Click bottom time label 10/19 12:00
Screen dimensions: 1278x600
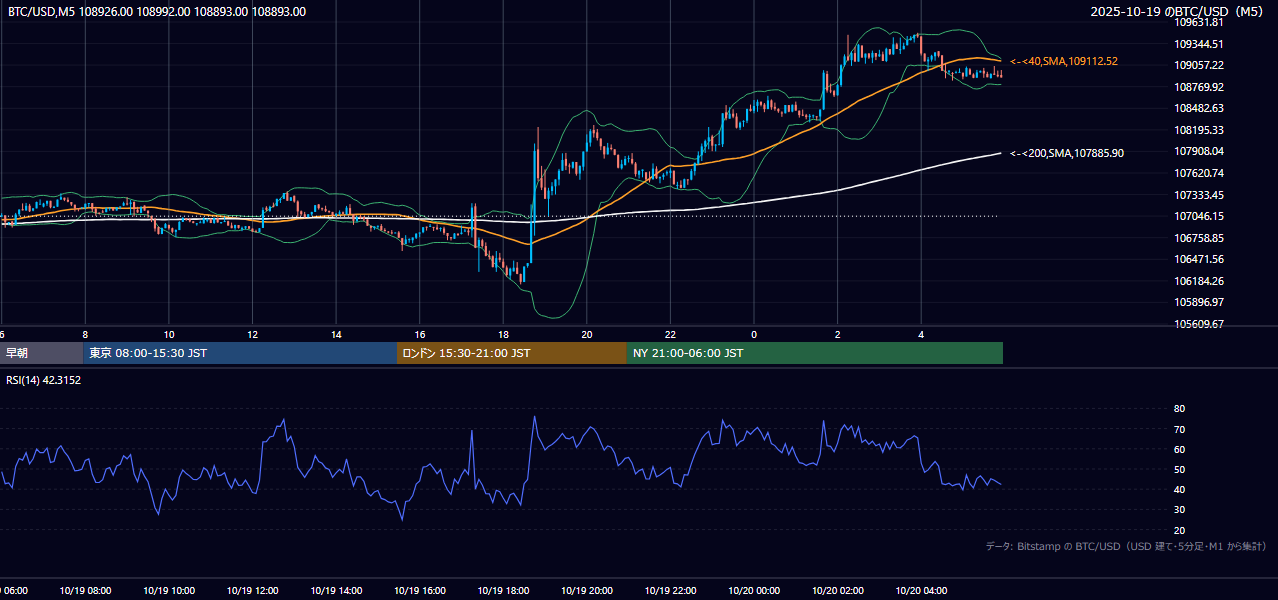coord(252,591)
